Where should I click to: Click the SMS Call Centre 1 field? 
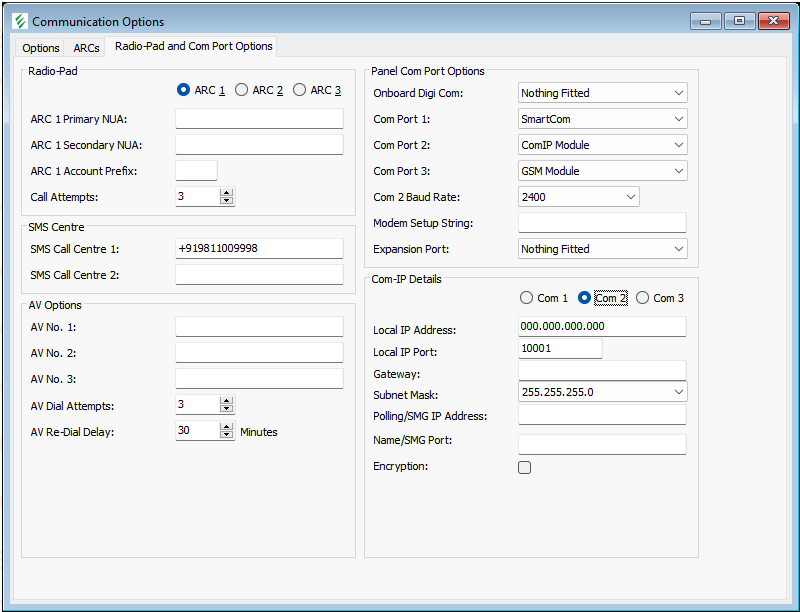click(259, 248)
